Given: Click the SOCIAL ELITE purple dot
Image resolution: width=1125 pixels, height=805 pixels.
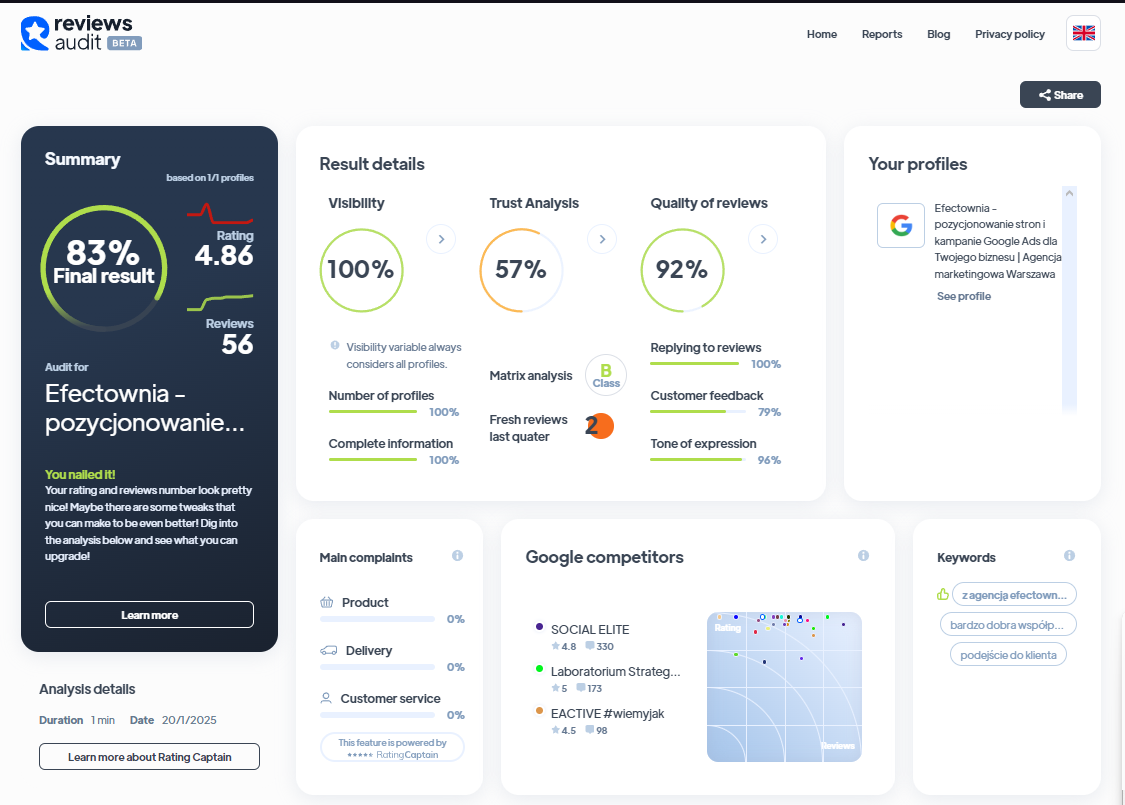Looking at the screenshot, I should click(x=540, y=626).
